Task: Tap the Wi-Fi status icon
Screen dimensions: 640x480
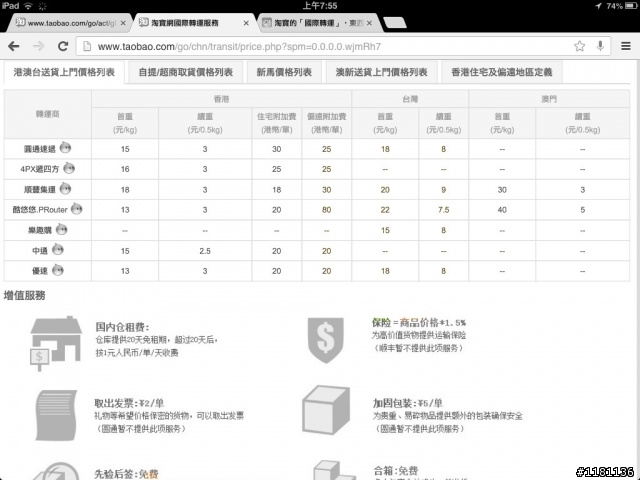Action: (x=28, y=6)
